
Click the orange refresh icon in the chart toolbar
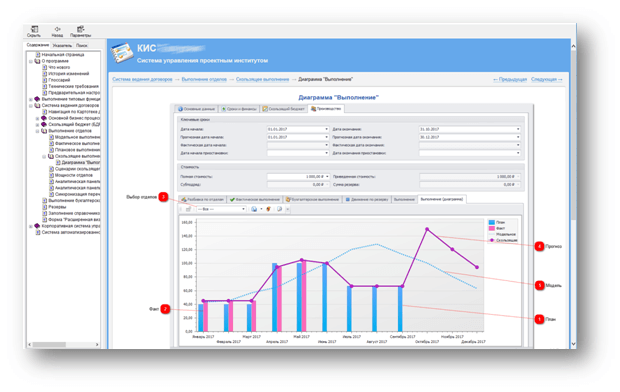click(x=268, y=209)
